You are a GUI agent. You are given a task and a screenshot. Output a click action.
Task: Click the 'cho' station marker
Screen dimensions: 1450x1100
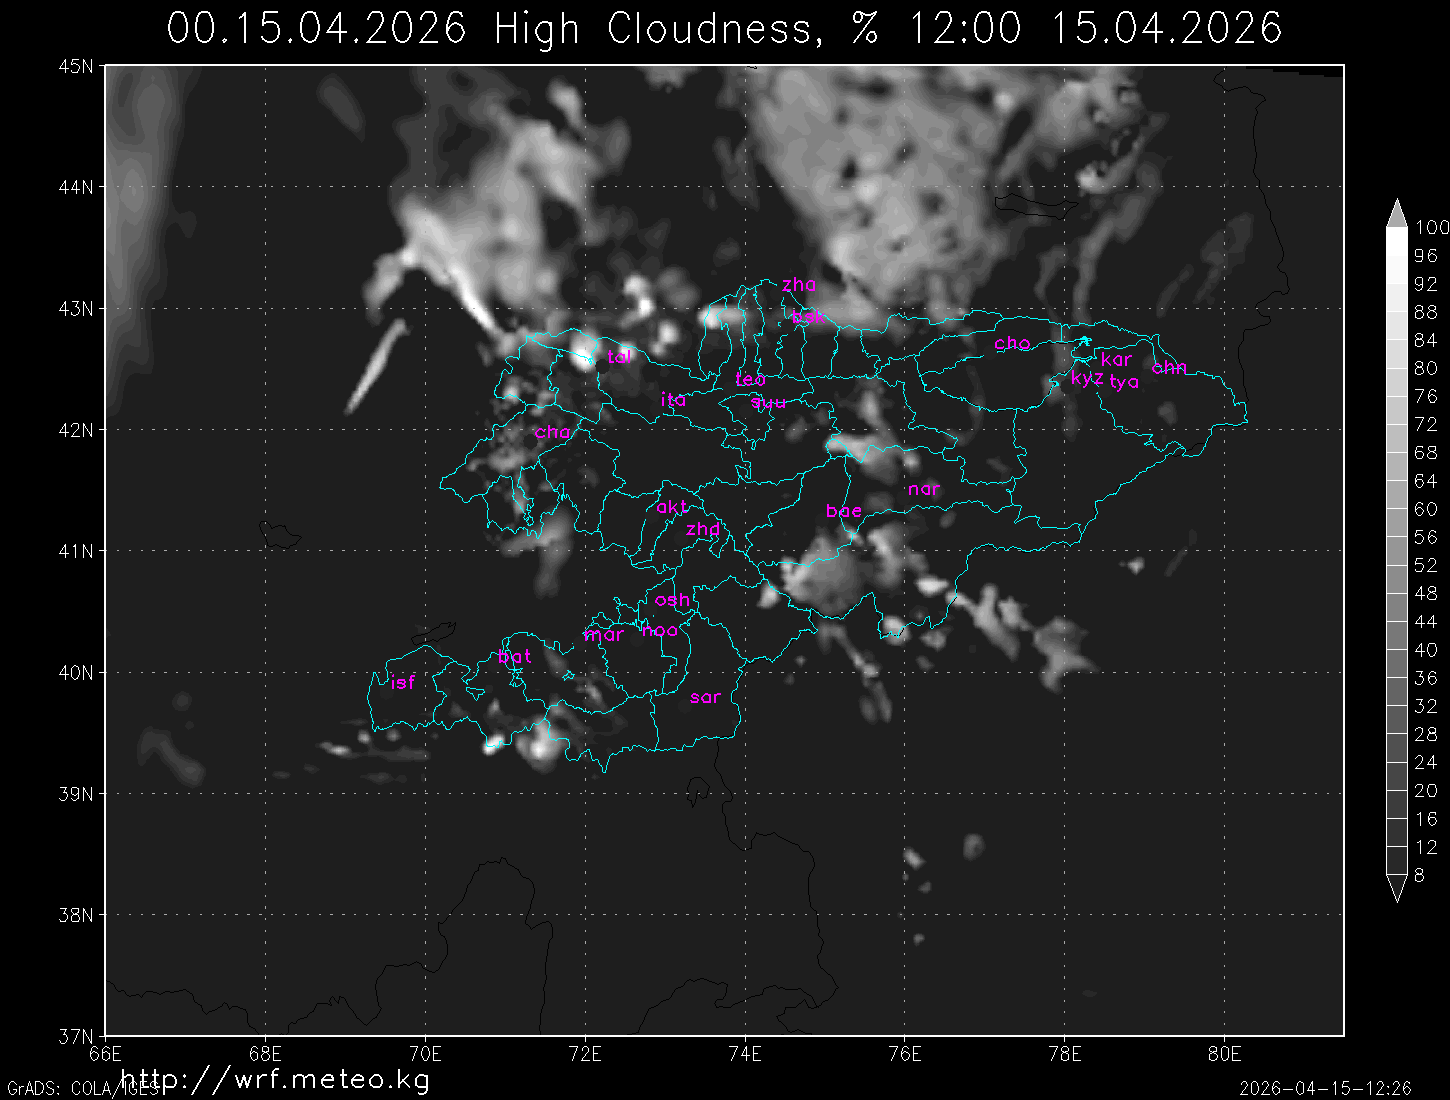(1012, 343)
